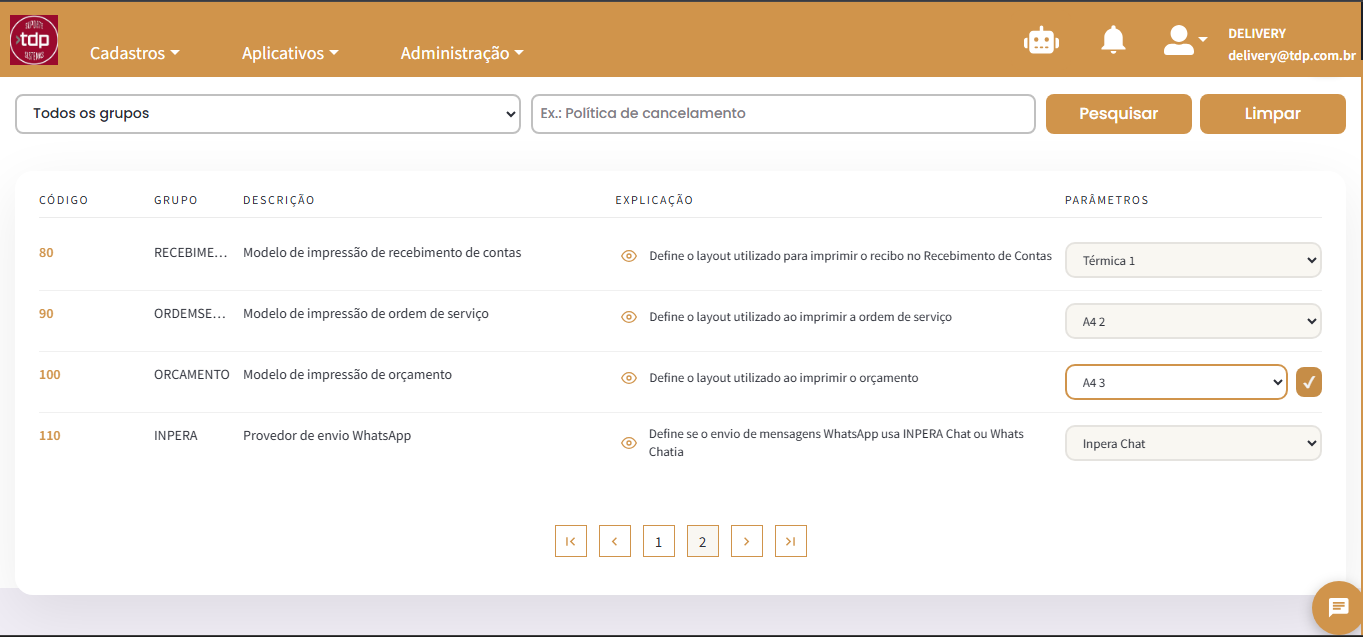Show explanation for recebimento de contas row
Image resolution: width=1363 pixels, height=637 pixels.
629,256
